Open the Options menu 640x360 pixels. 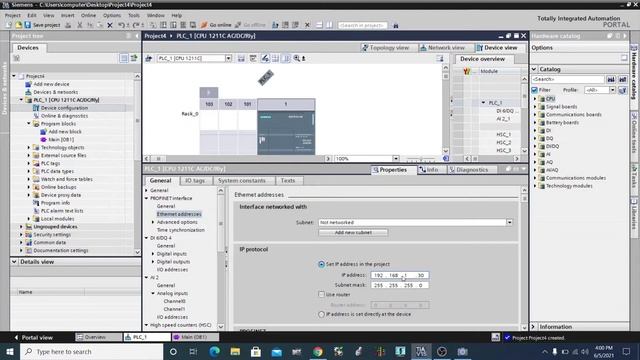(111, 15)
